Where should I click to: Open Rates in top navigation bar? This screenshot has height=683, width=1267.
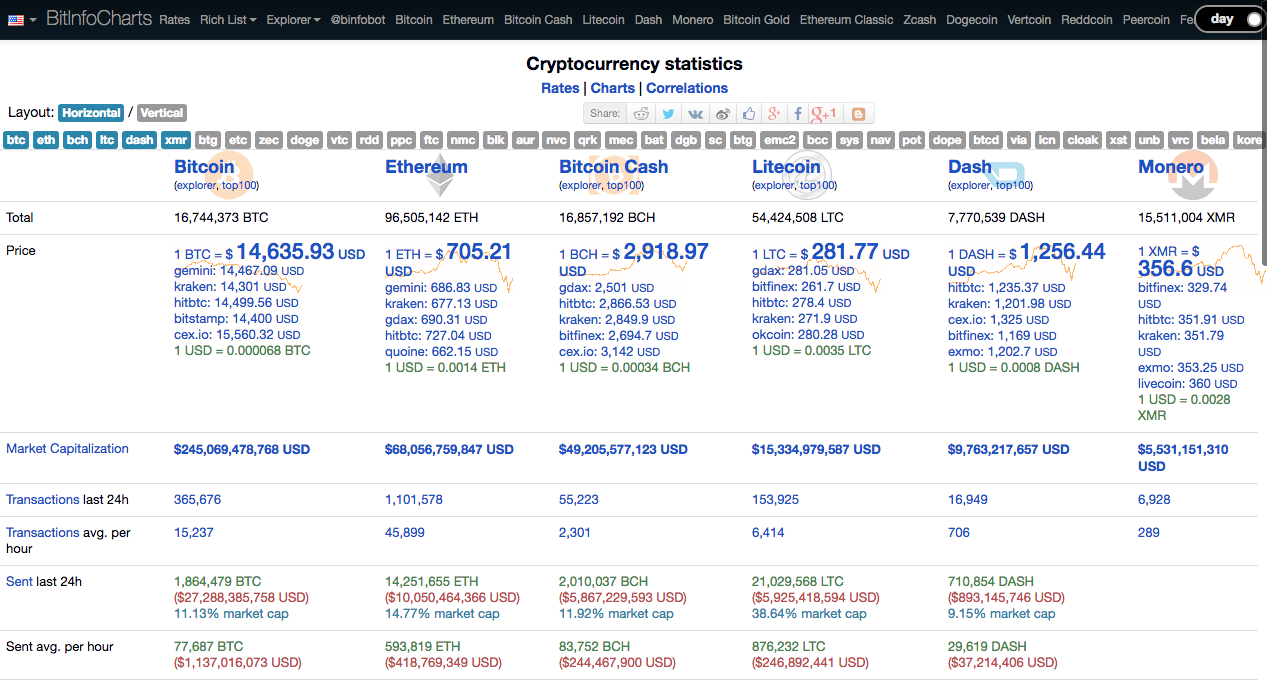[x=175, y=19]
